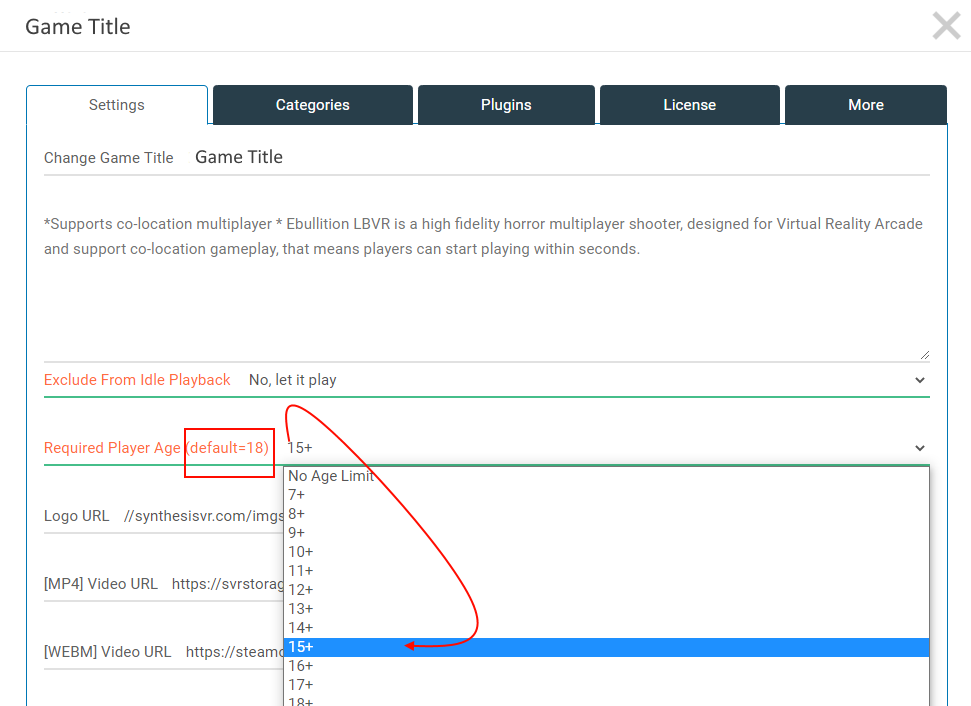Click the Change Game Title field
The height and width of the screenshot is (706, 971).
[560, 157]
